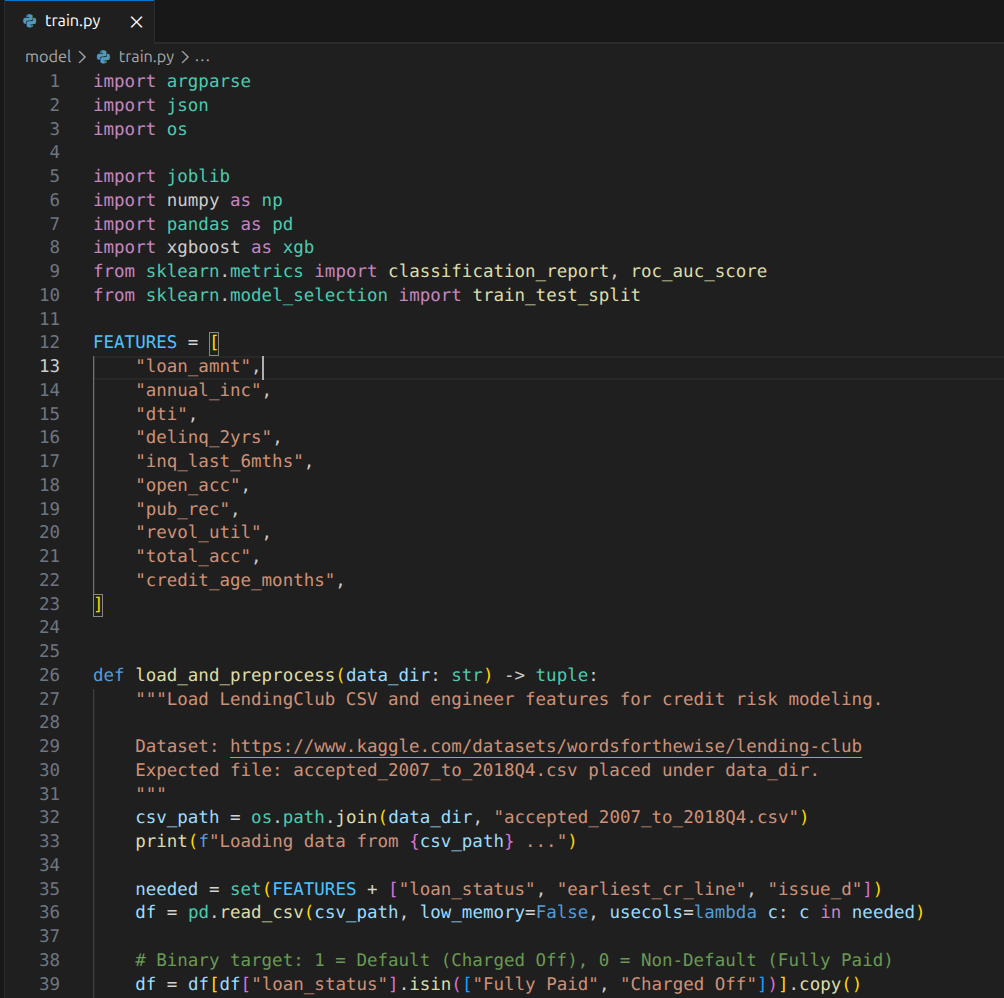Click the opening bracket of FEATURES list
This screenshot has height=998, width=1004.
pyautogui.click(x=214, y=343)
